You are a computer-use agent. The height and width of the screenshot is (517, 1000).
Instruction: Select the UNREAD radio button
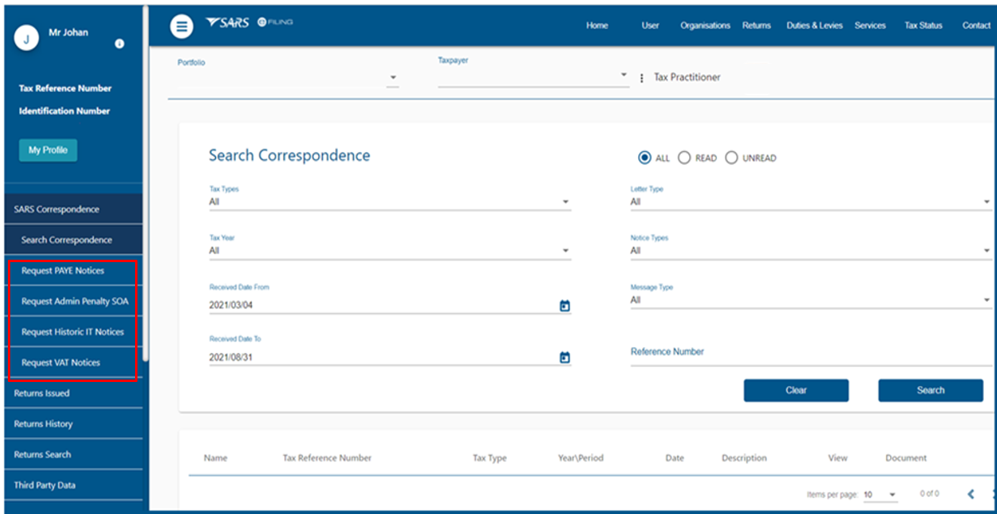coord(732,158)
